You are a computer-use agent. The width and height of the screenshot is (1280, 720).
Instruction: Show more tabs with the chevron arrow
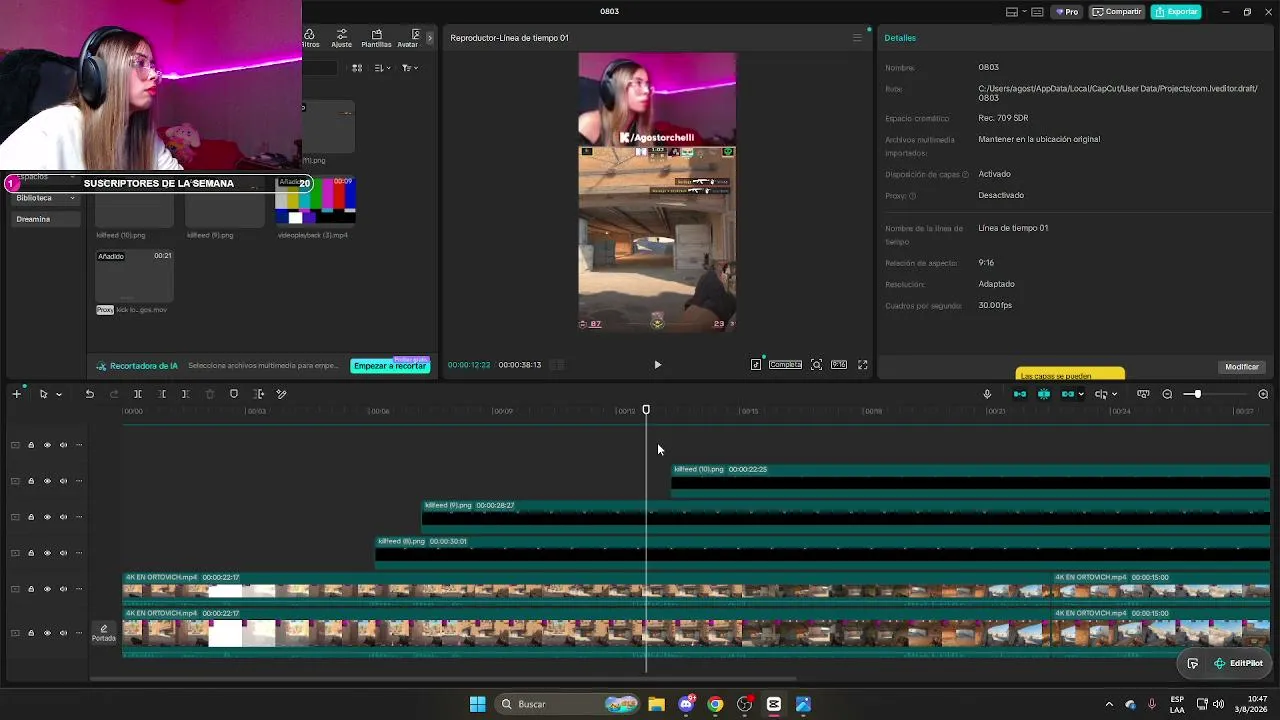pyautogui.click(x=430, y=38)
